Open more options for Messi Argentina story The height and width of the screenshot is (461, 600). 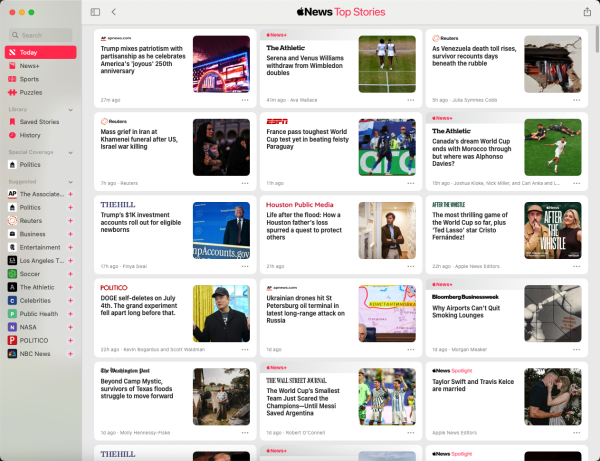pos(411,433)
